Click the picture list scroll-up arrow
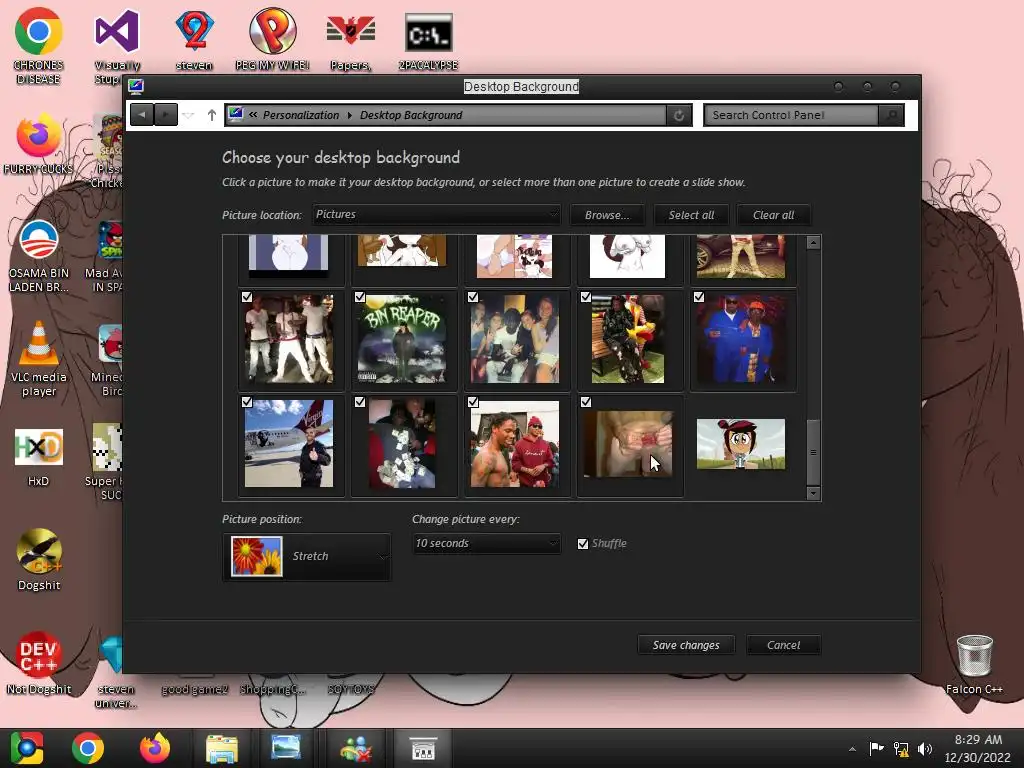Image resolution: width=1024 pixels, height=768 pixels. pyautogui.click(x=813, y=243)
